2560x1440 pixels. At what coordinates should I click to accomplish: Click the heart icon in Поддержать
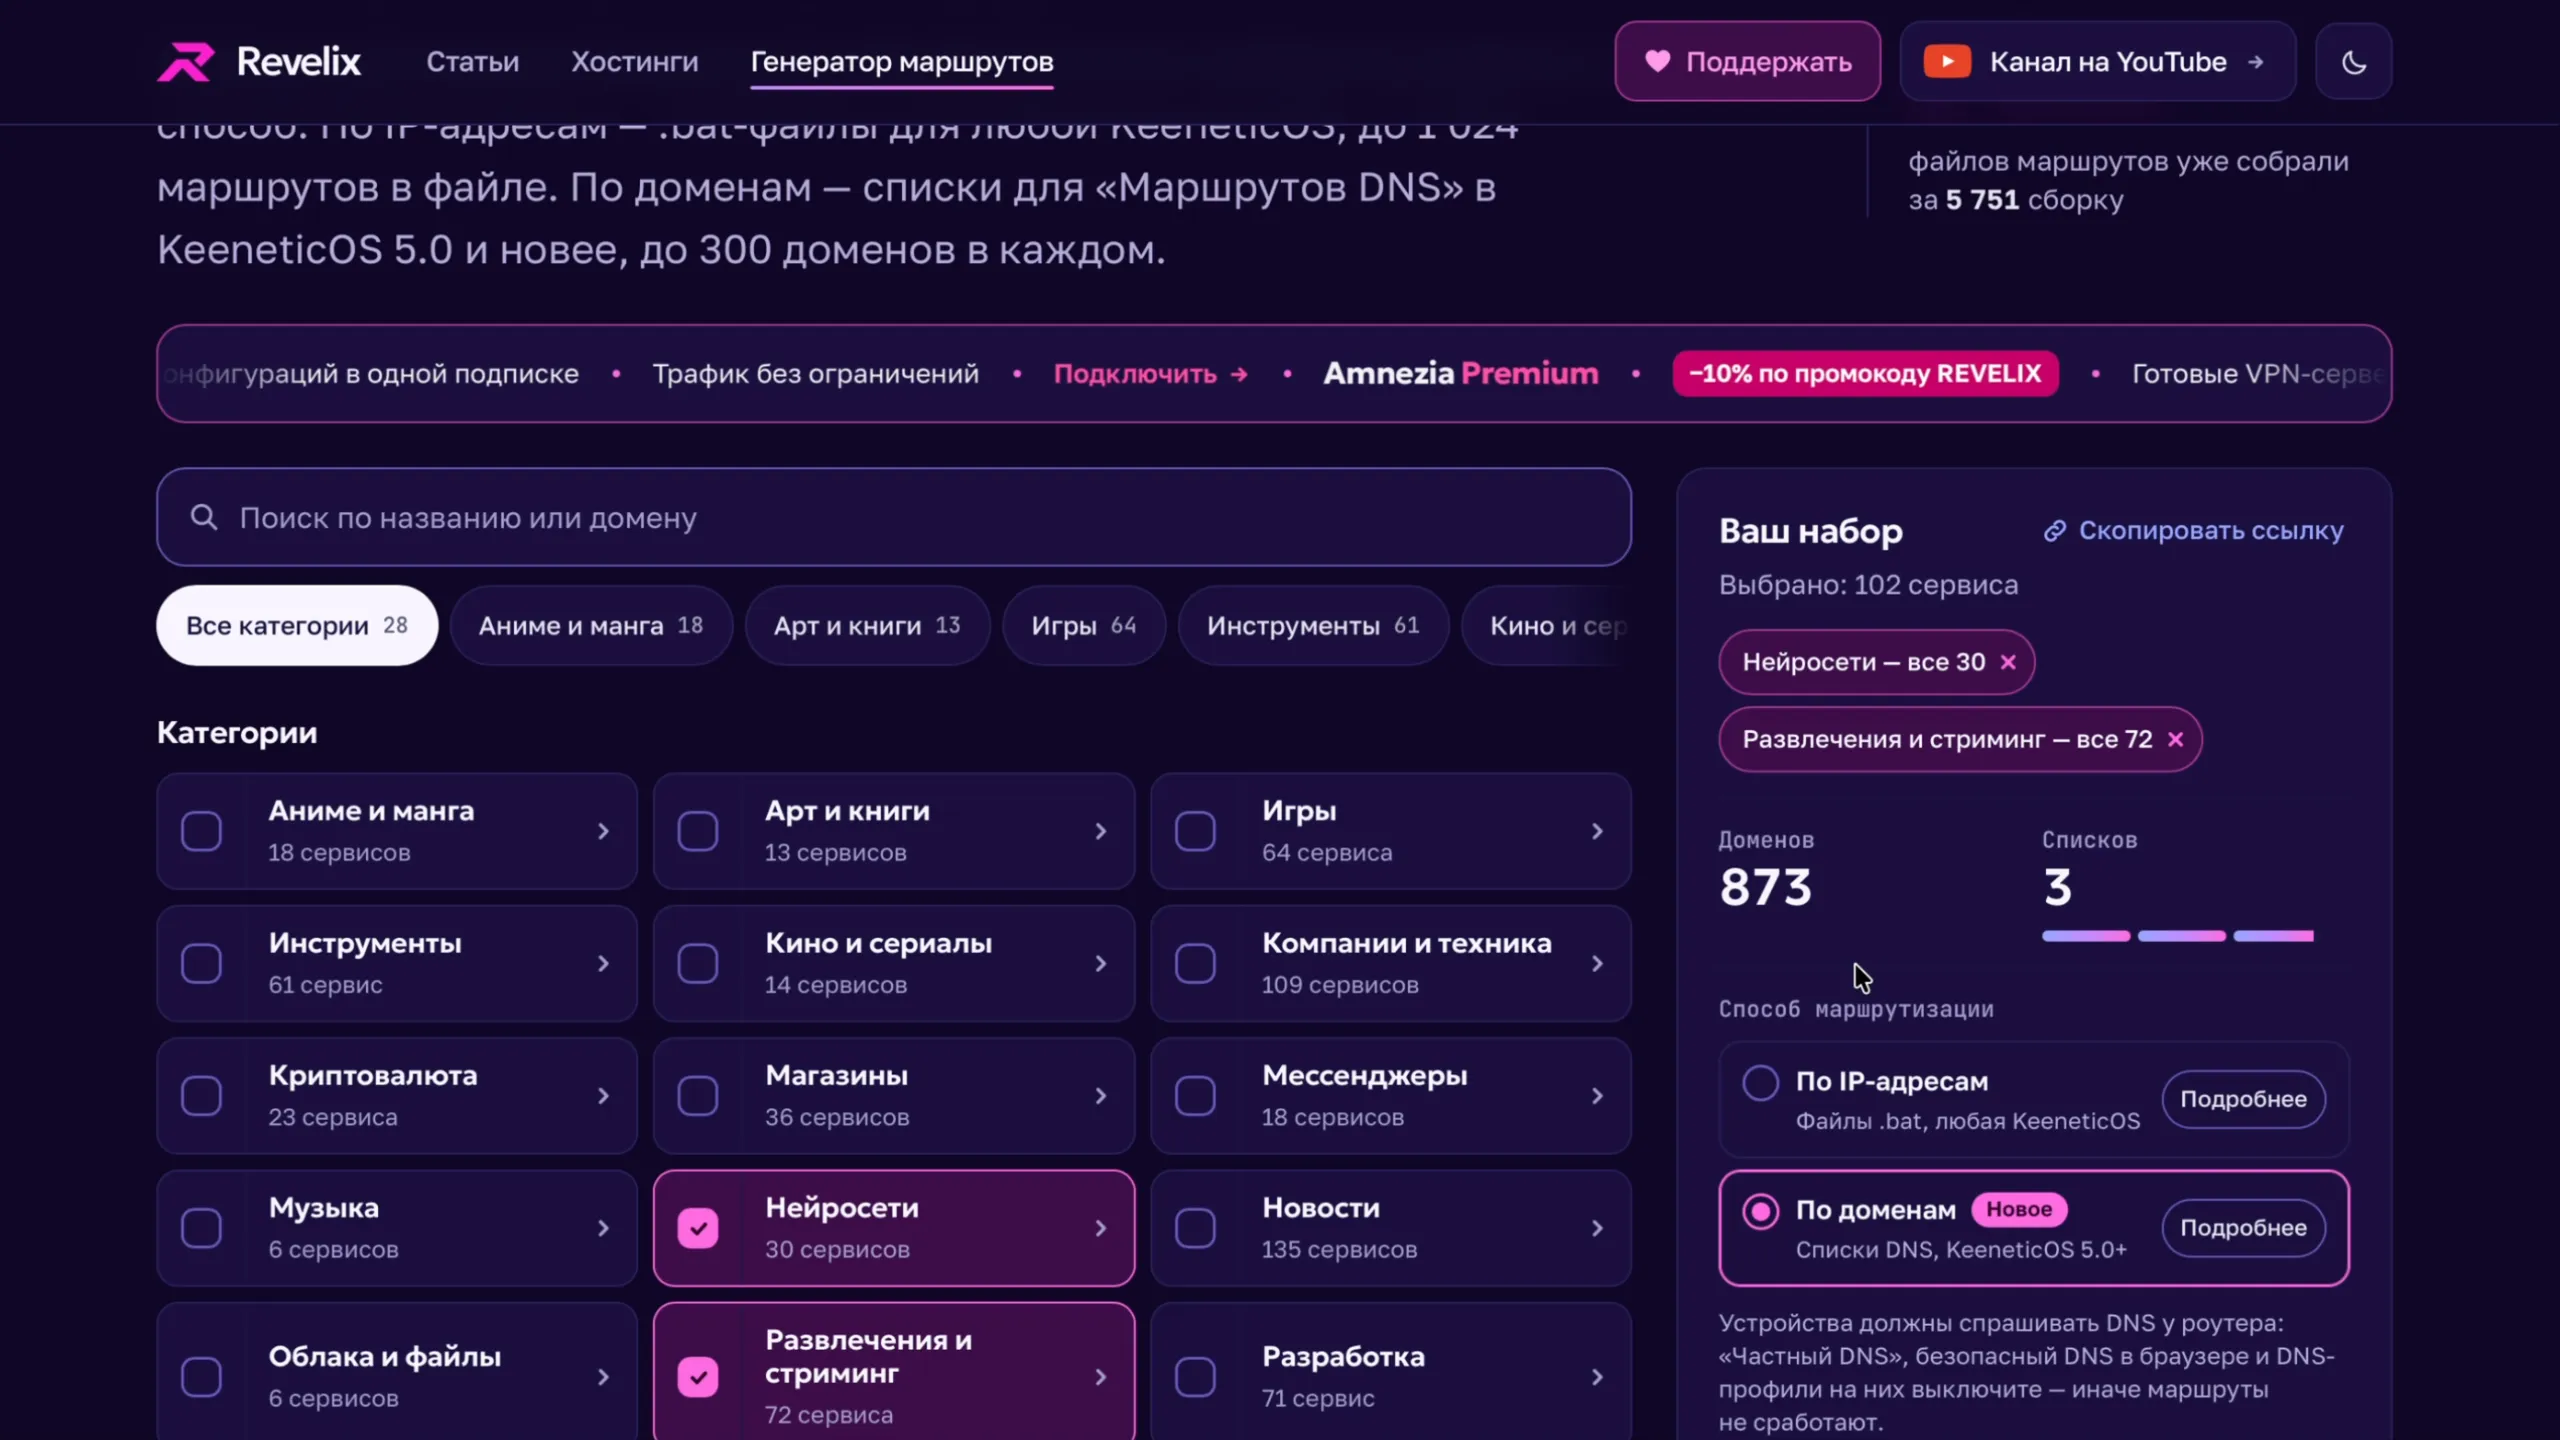click(x=1657, y=61)
